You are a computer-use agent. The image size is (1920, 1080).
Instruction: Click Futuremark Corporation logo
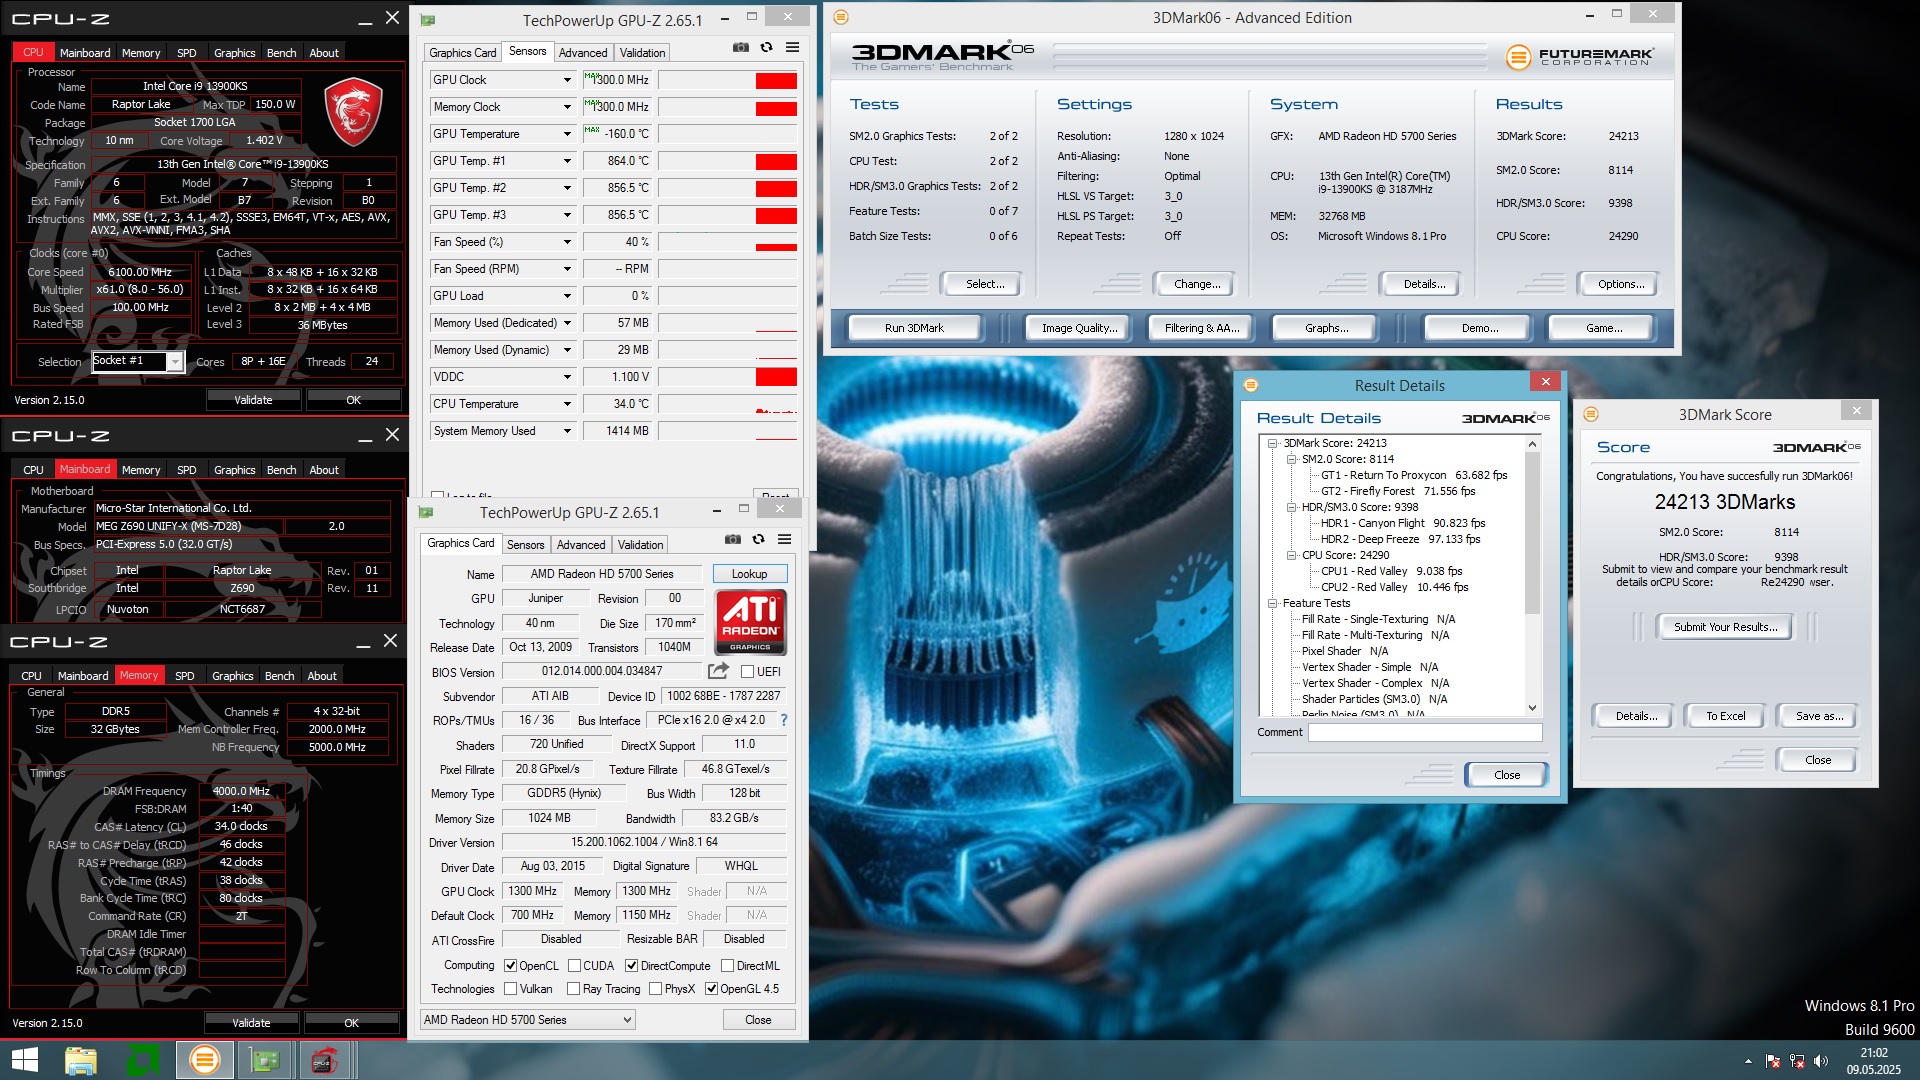click(x=1580, y=57)
